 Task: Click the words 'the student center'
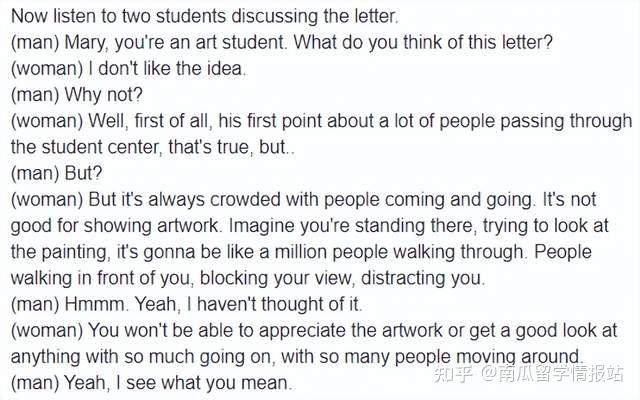coord(85,147)
